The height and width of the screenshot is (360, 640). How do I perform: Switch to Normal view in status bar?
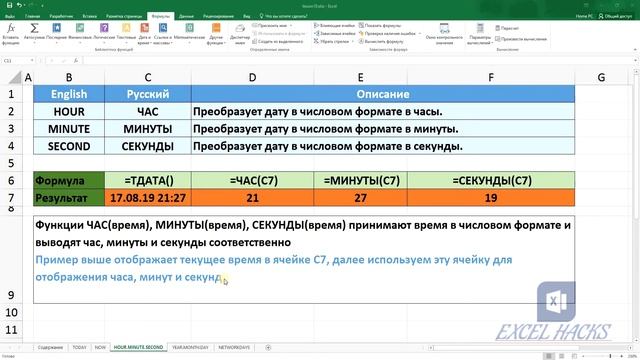click(x=549, y=356)
